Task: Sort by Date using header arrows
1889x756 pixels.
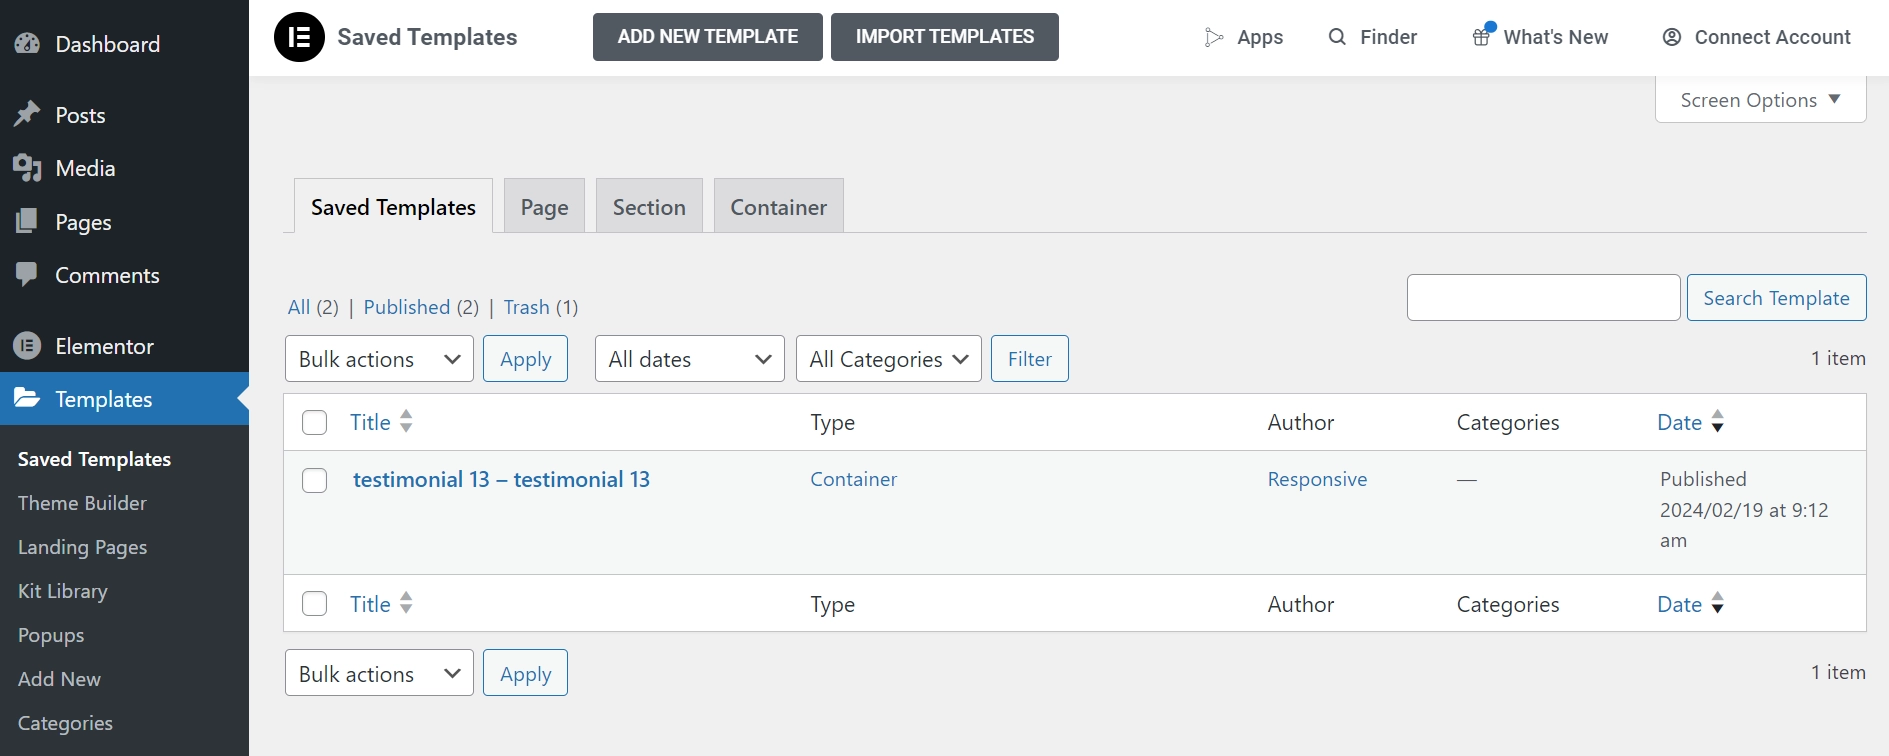Action: click(x=1718, y=422)
